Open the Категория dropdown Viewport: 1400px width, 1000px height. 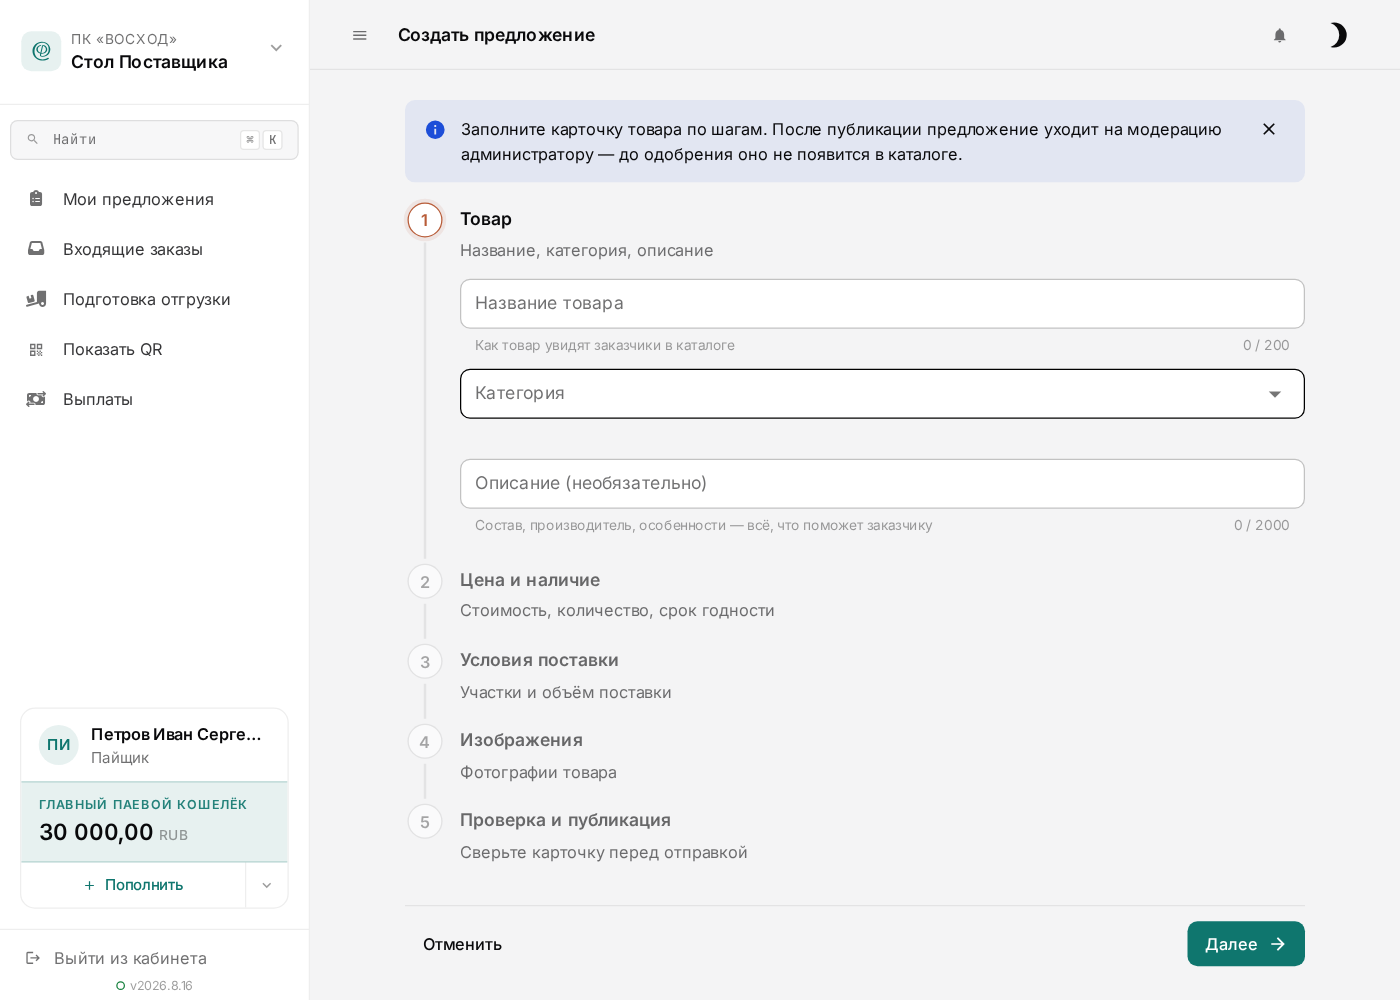pyautogui.click(x=882, y=394)
